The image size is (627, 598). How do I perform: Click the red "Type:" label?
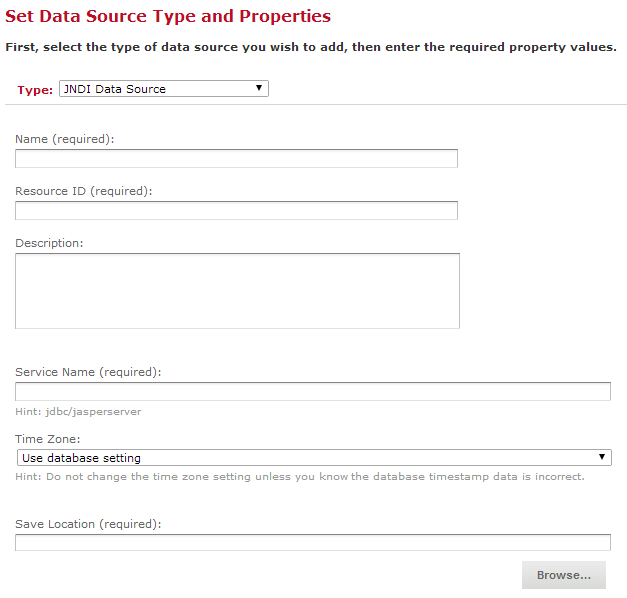click(x=35, y=90)
